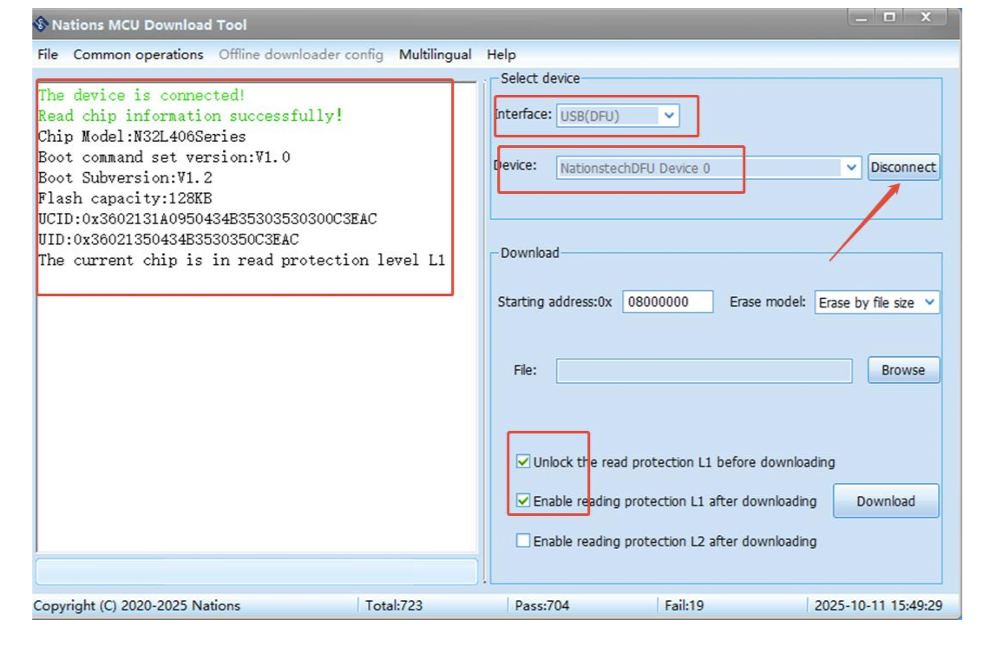Maximize the download tool window

890,18
